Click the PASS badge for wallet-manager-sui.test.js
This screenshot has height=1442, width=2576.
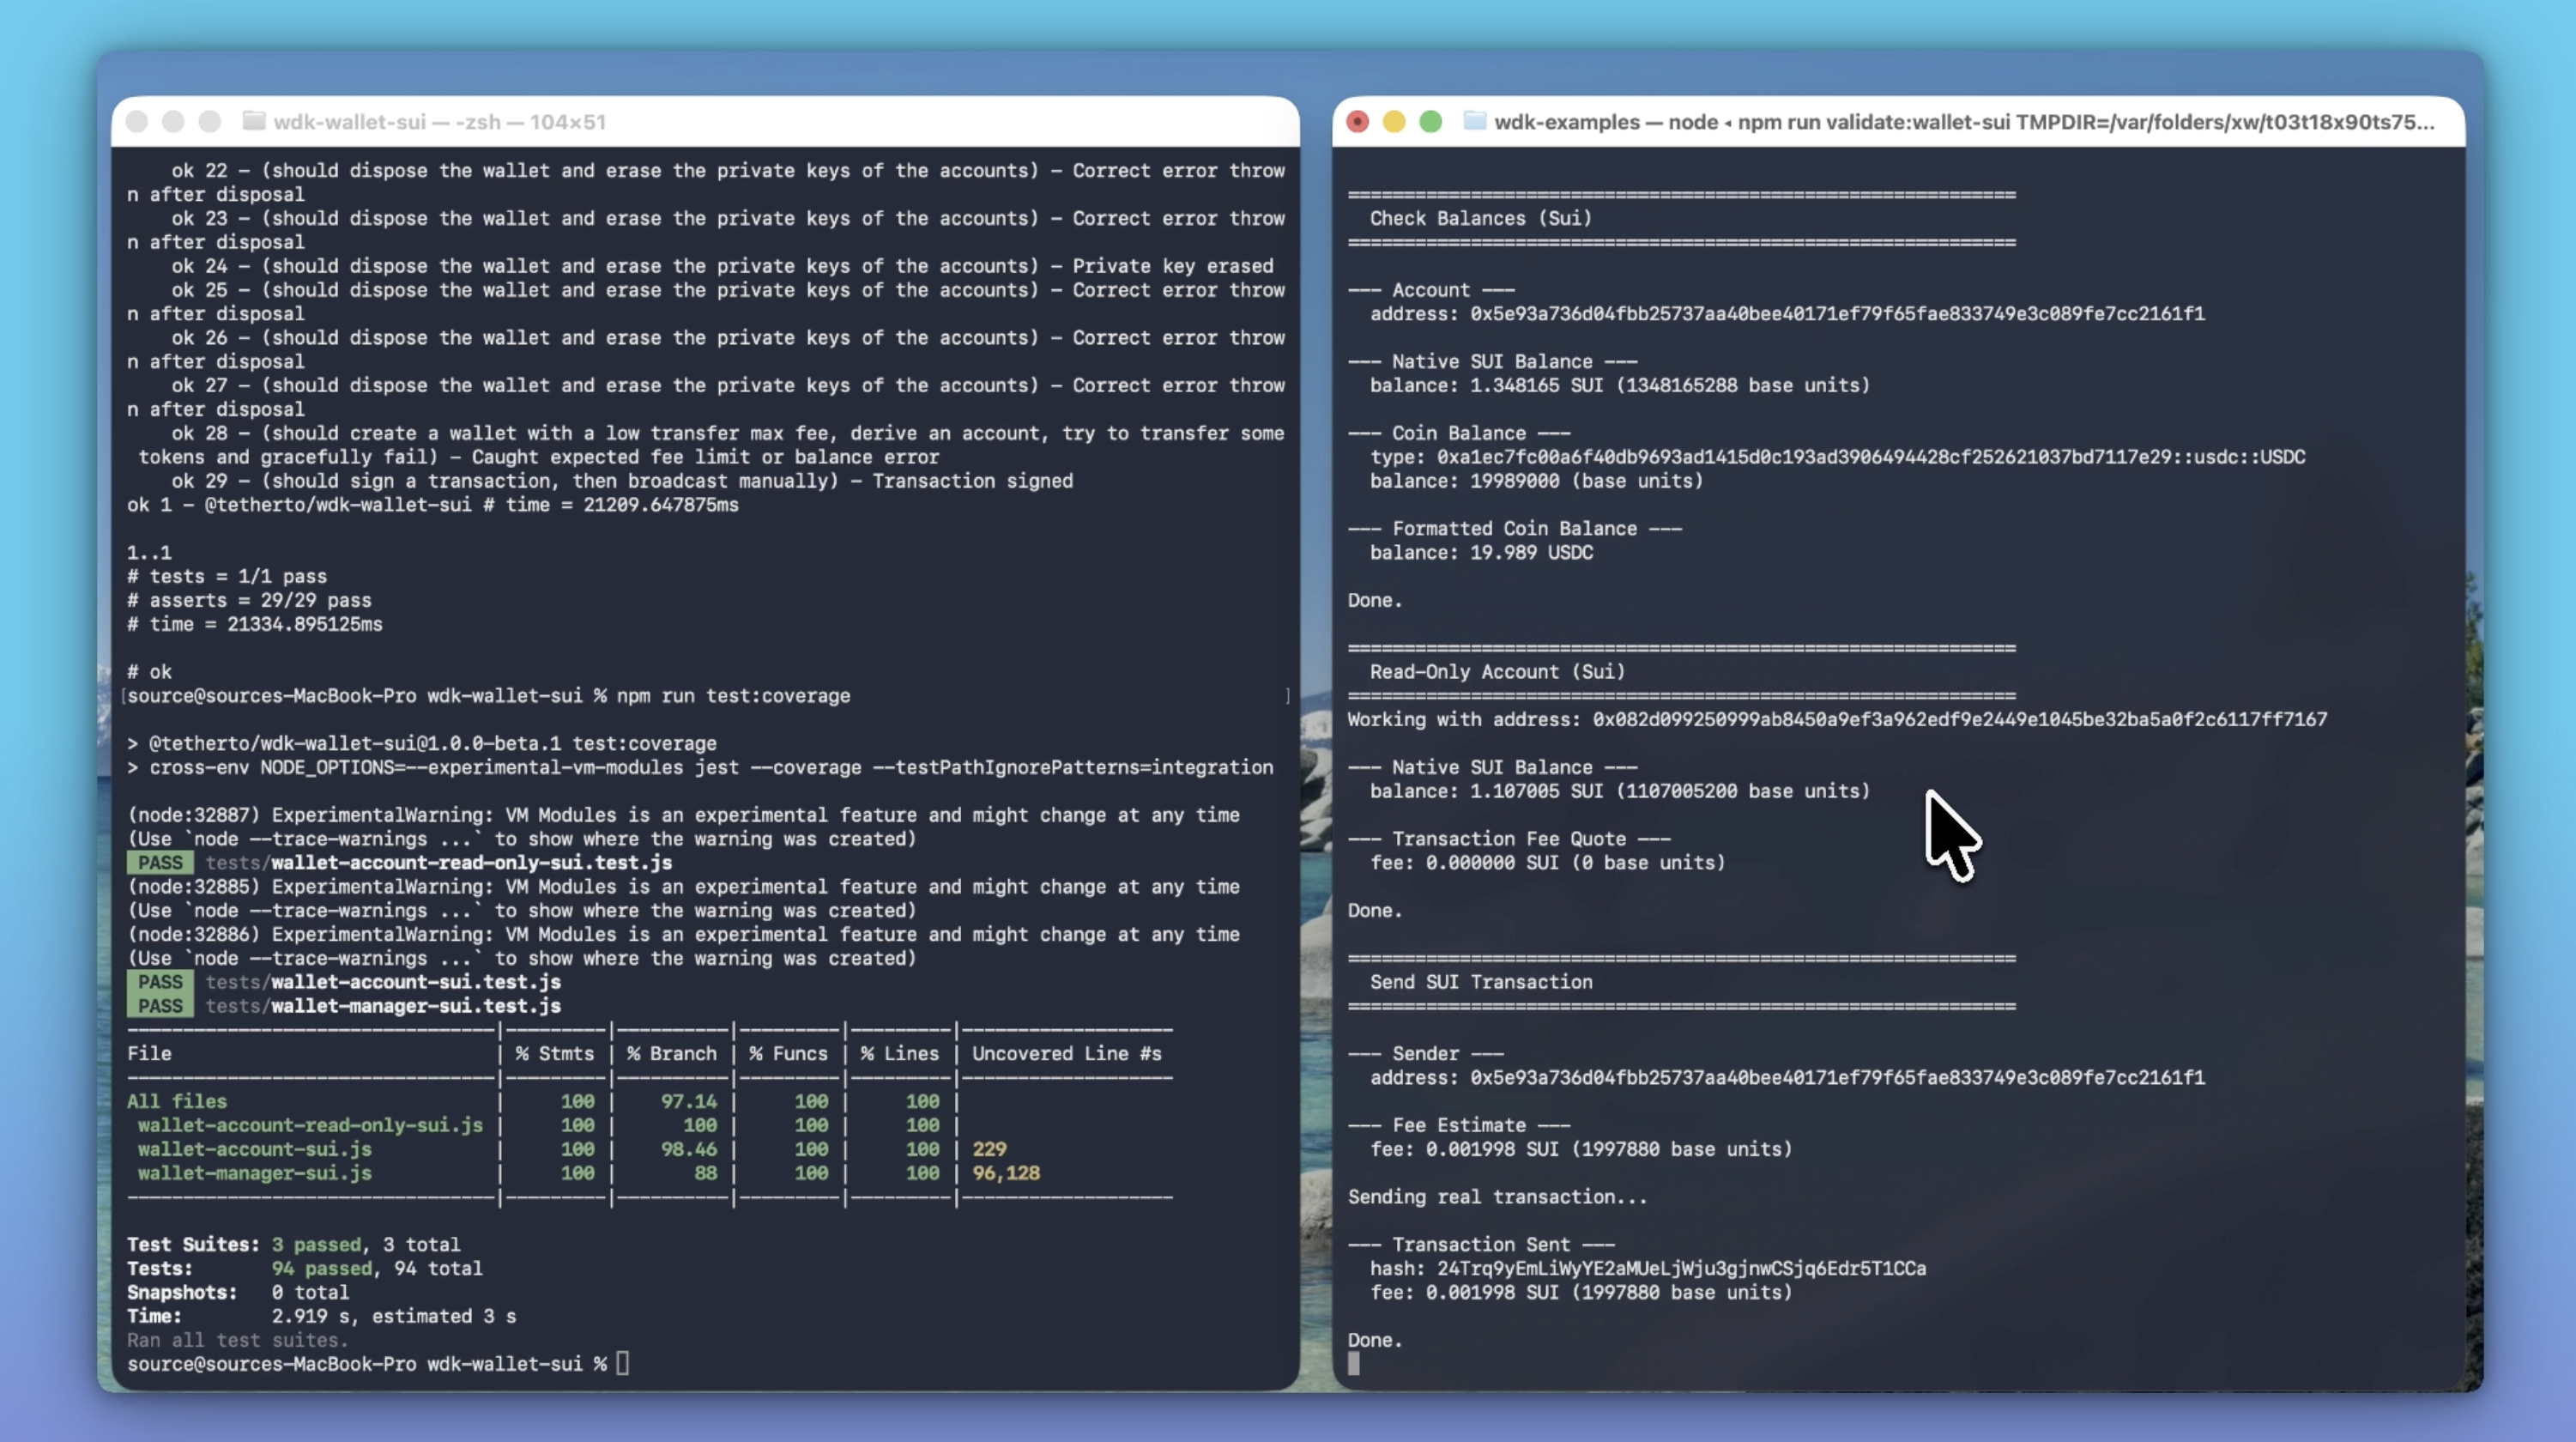coord(160,1006)
